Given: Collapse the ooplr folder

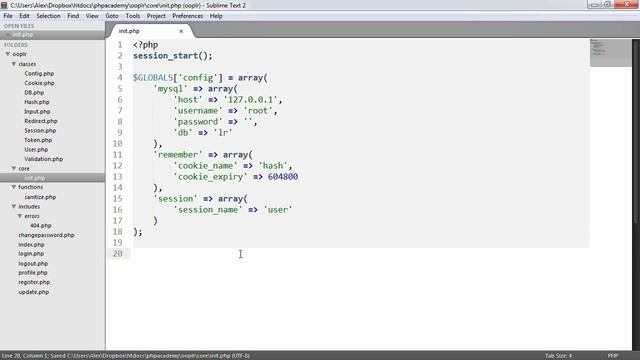Looking at the screenshot, I should tap(7, 54).
